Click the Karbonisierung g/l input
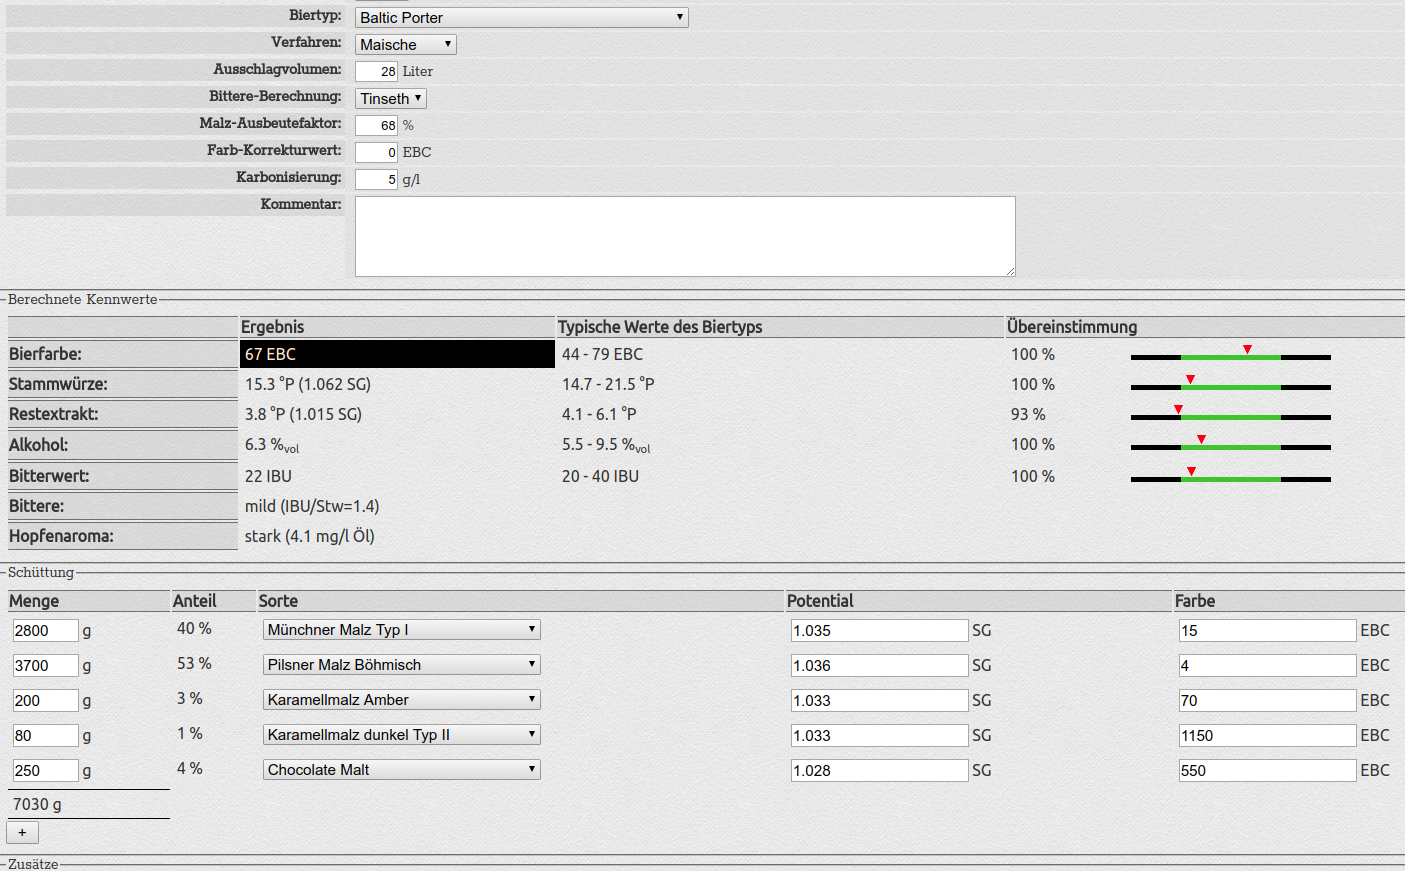The image size is (1405, 871). click(x=376, y=179)
